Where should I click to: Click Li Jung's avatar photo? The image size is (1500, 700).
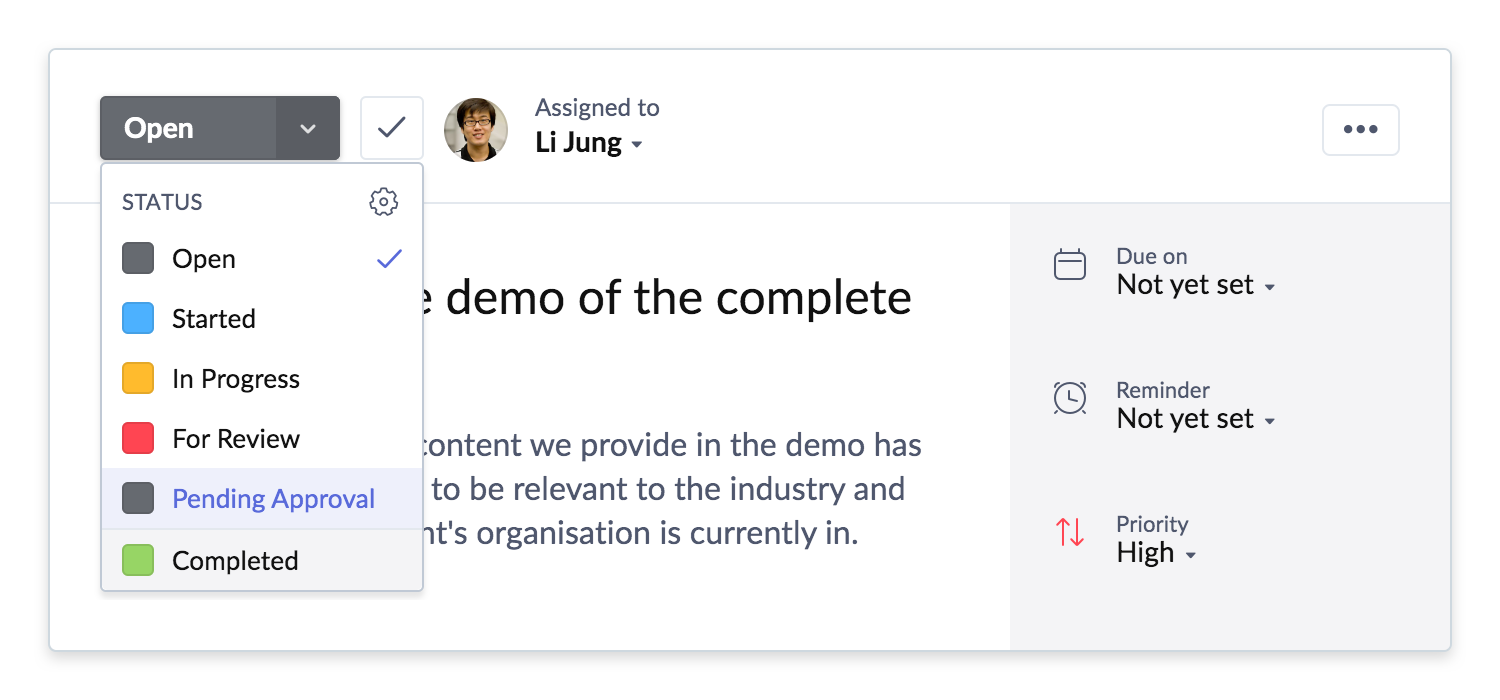476,129
